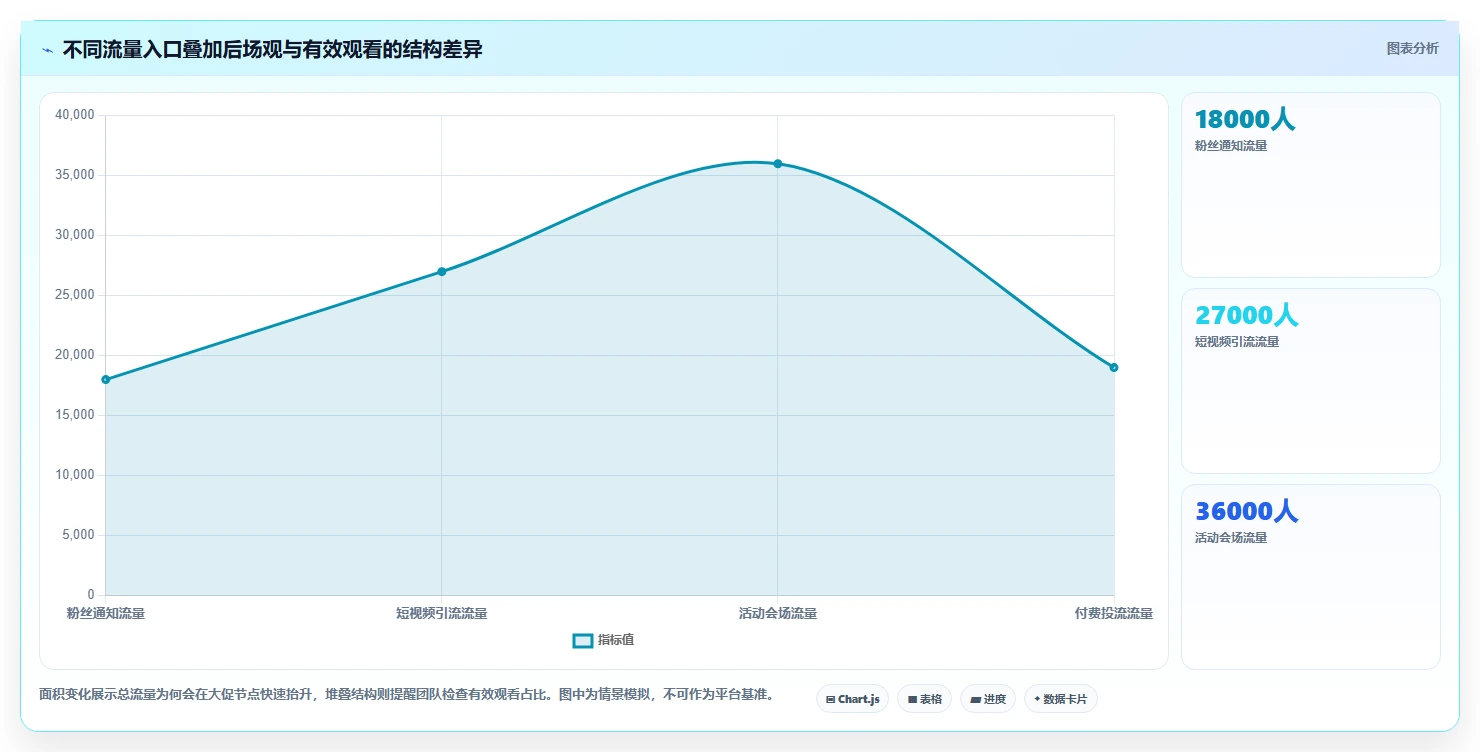Click the y-axis tick 35,000
The height and width of the screenshot is (752, 1480).
[75, 175]
